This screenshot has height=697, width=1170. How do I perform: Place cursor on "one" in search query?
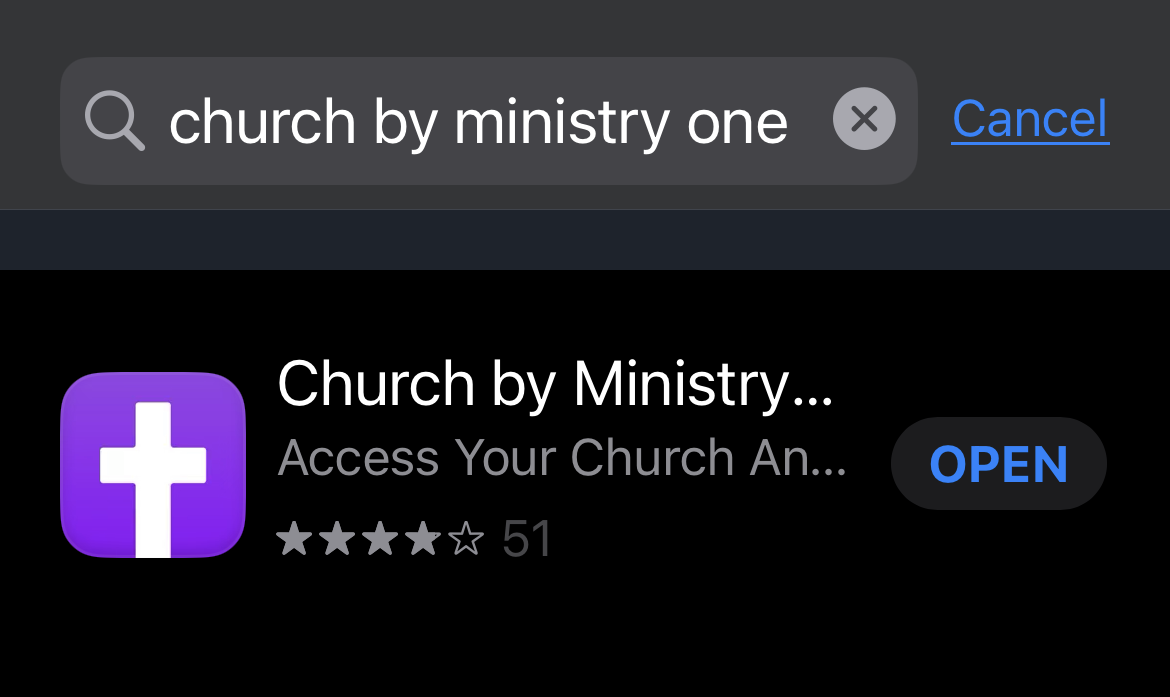coord(738,124)
